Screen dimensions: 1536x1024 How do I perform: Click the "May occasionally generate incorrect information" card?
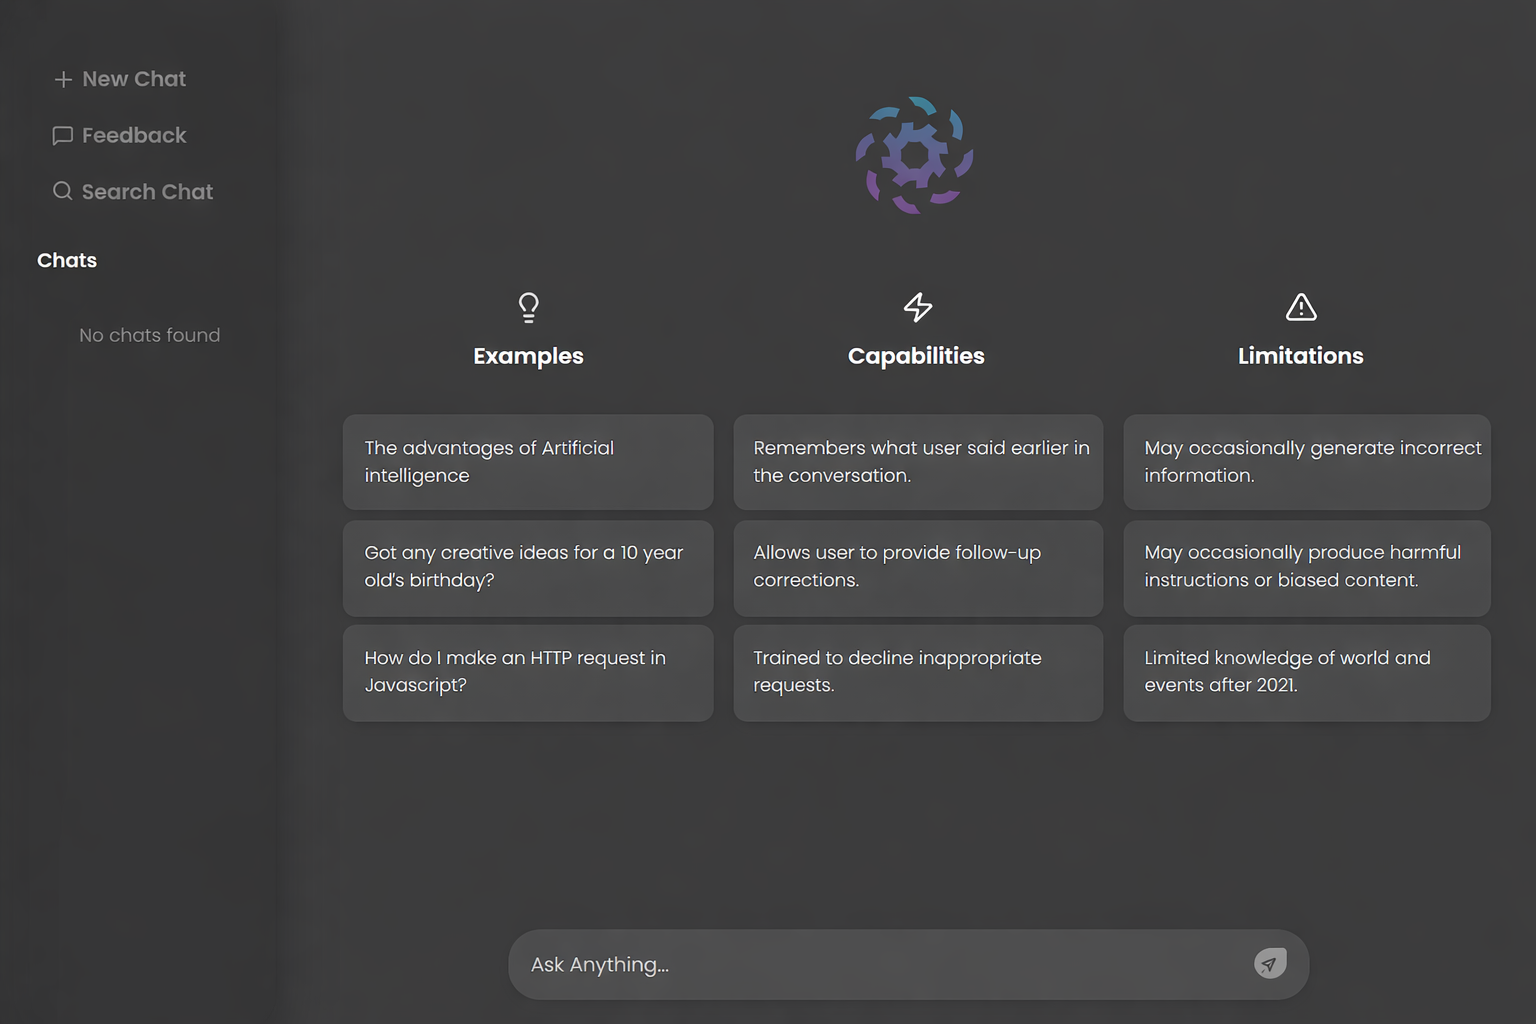1306,462
